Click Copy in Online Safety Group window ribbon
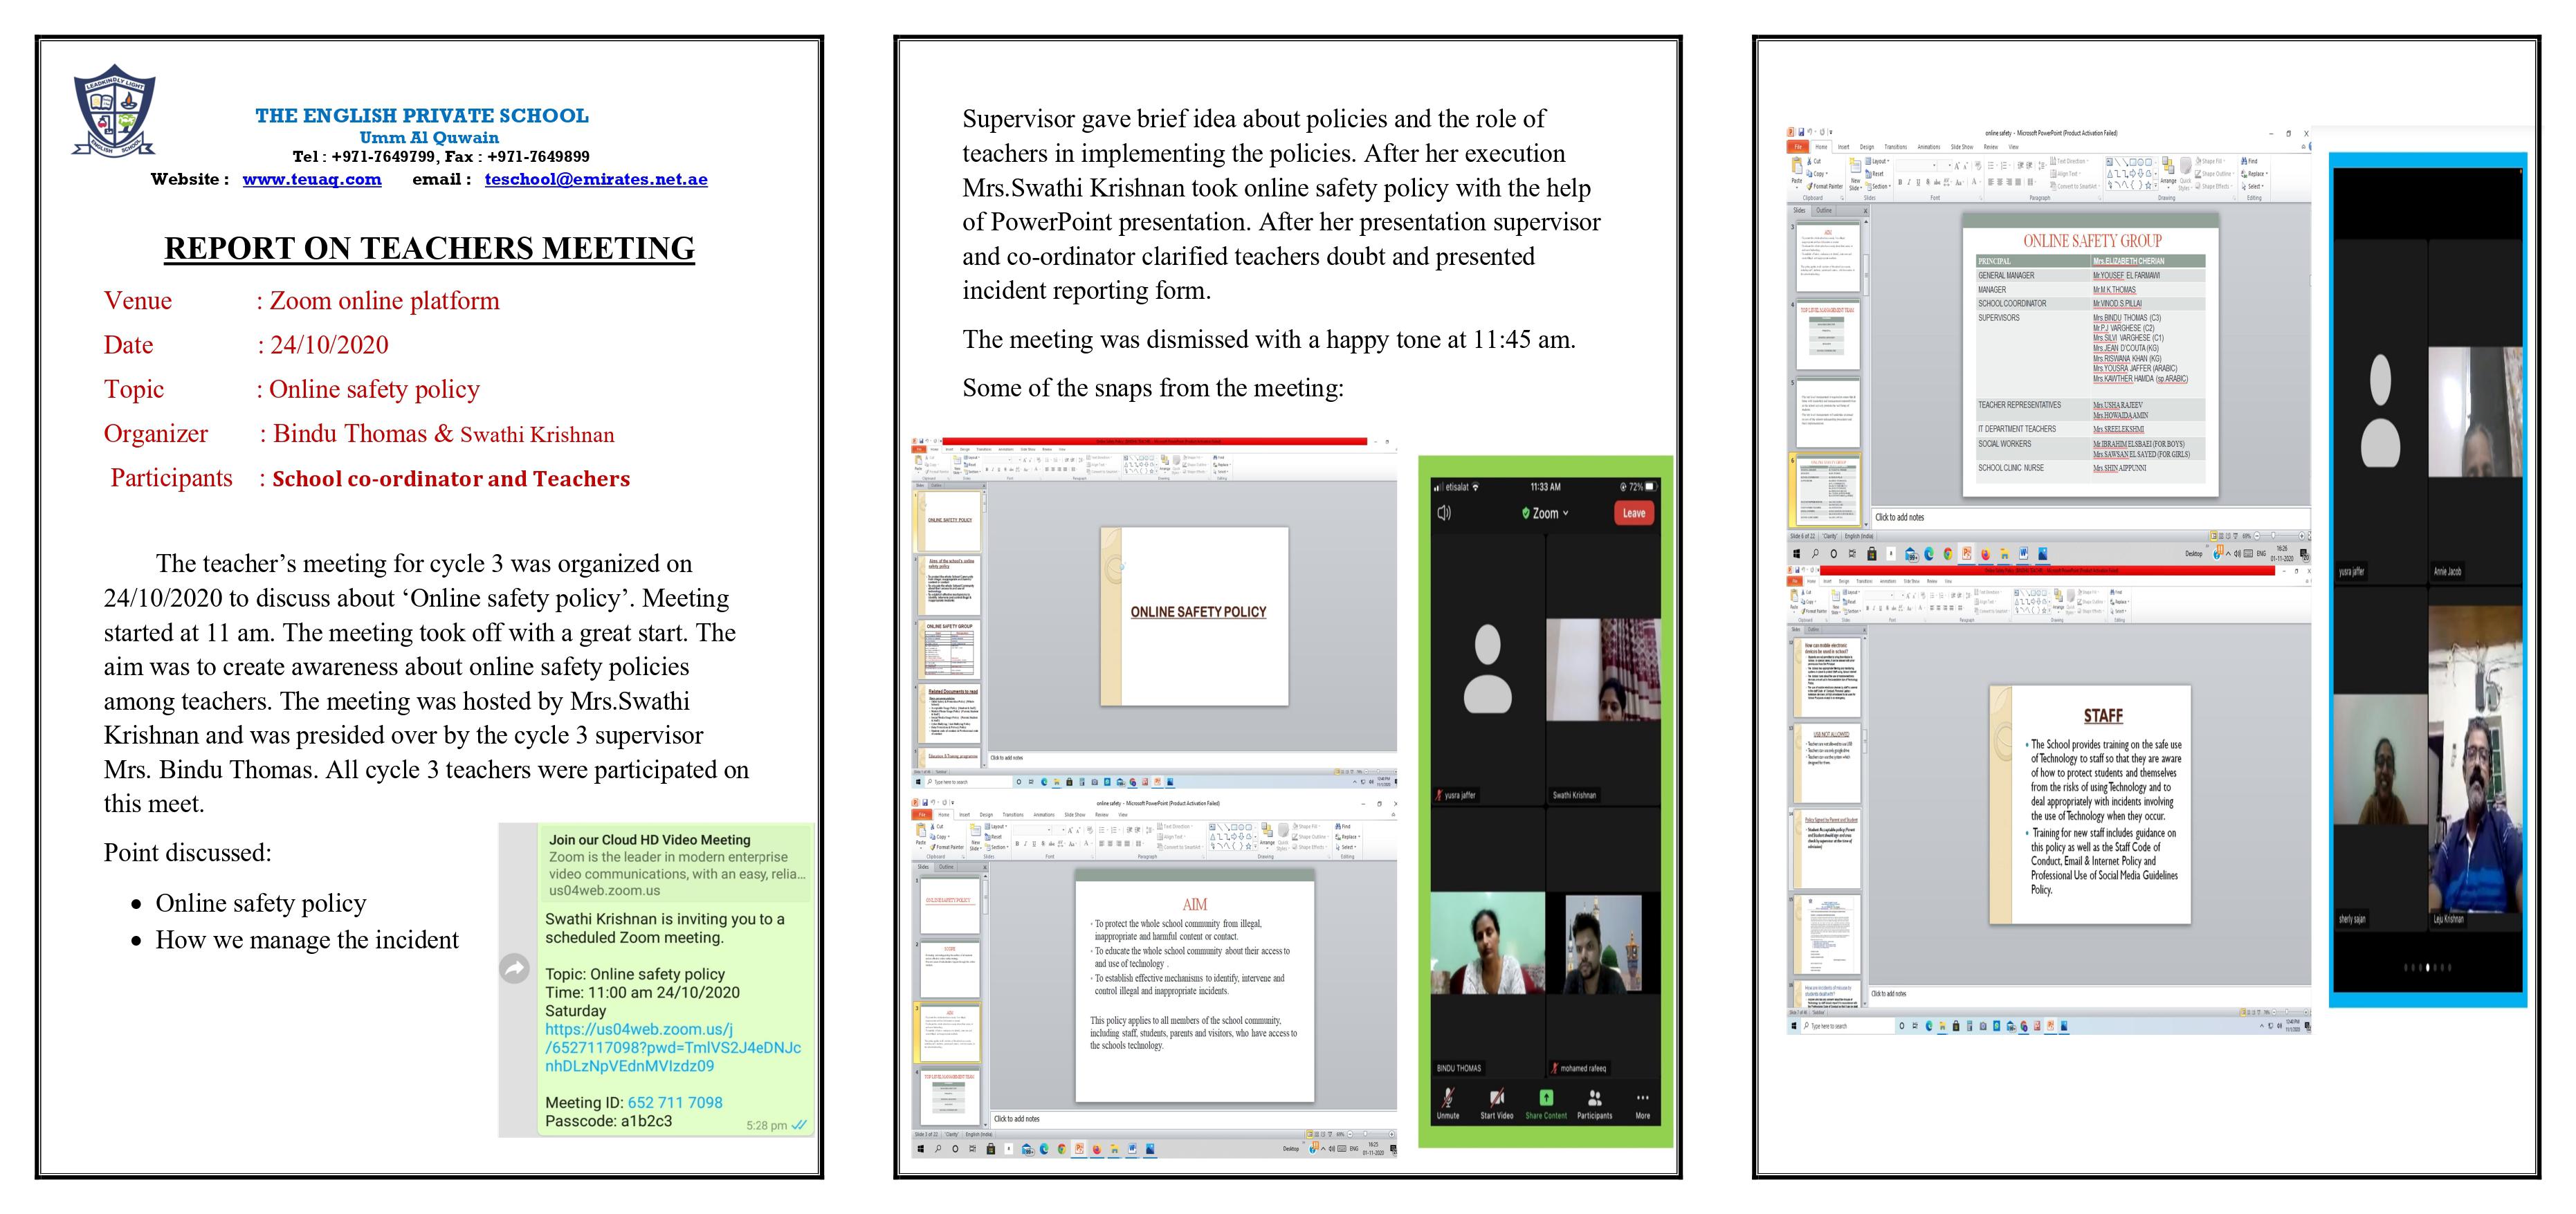The image size is (2576, 1214). coord(1818,174)
